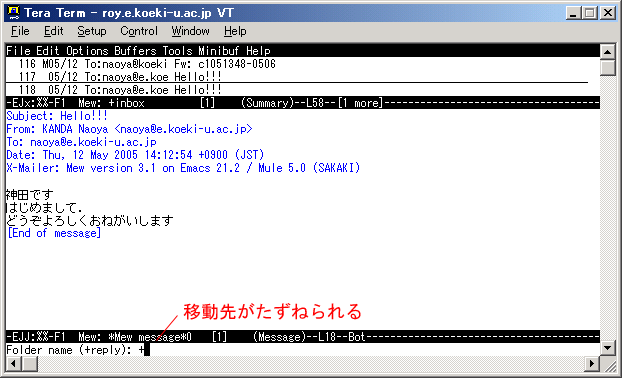
Task: Open the Edit menu in Tera Term
Action: click(54, 31)
